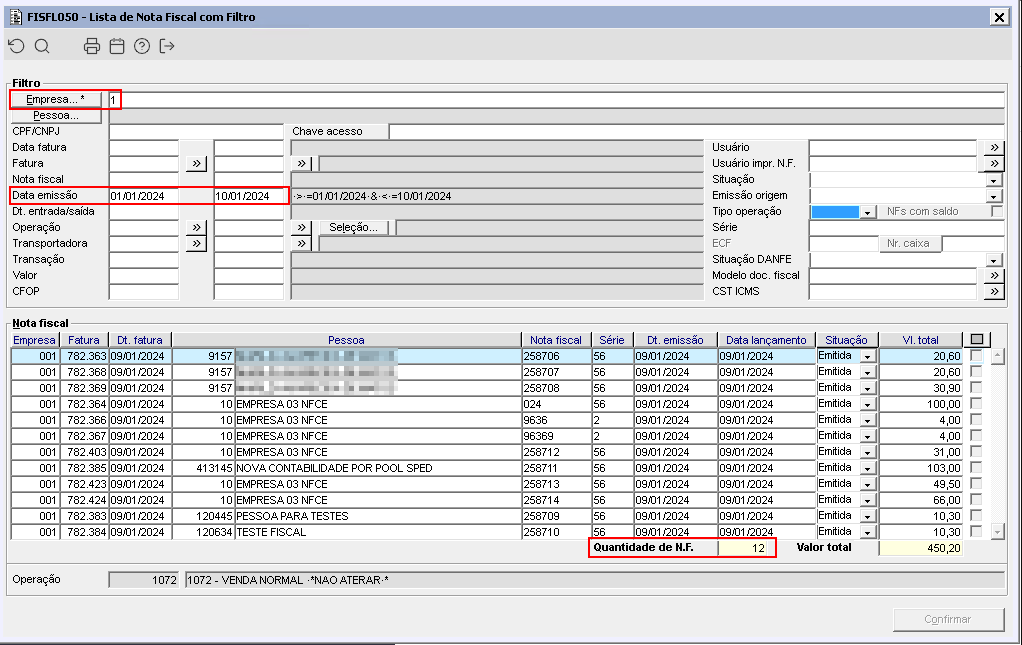Check the box for the TESTE FISCAL row

976,532
